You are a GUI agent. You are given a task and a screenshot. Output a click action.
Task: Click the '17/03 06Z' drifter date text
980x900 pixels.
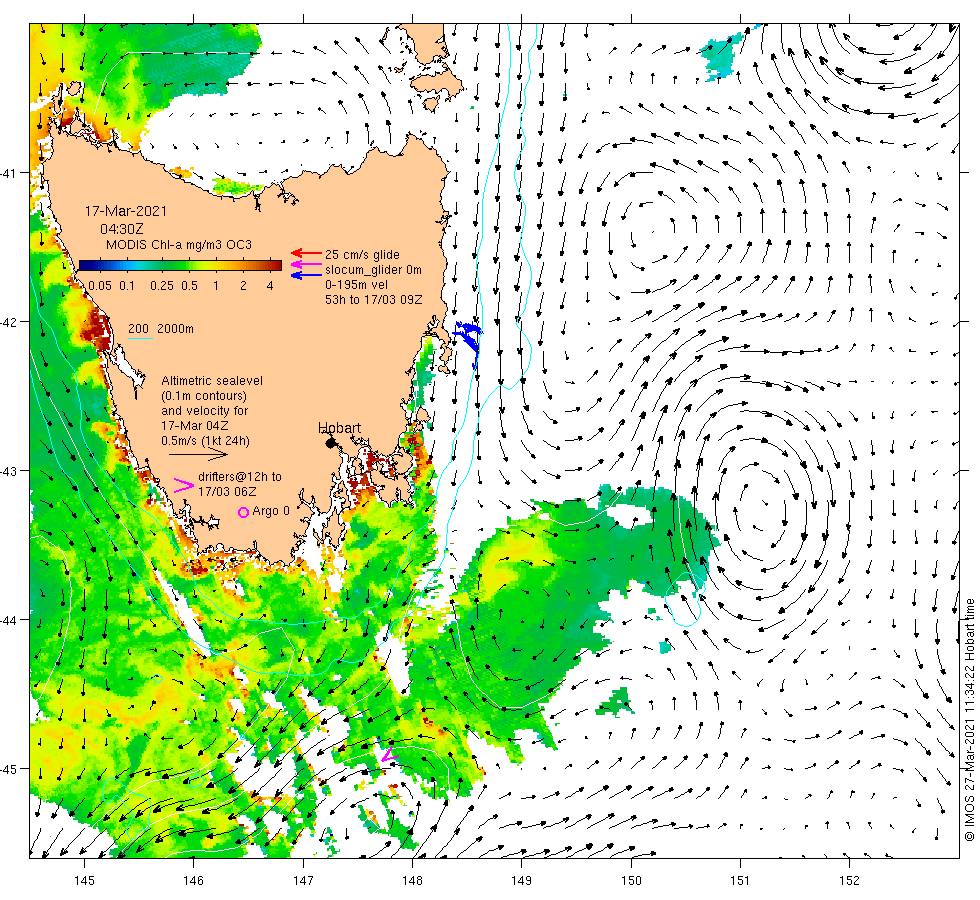[x=227, y=492]
